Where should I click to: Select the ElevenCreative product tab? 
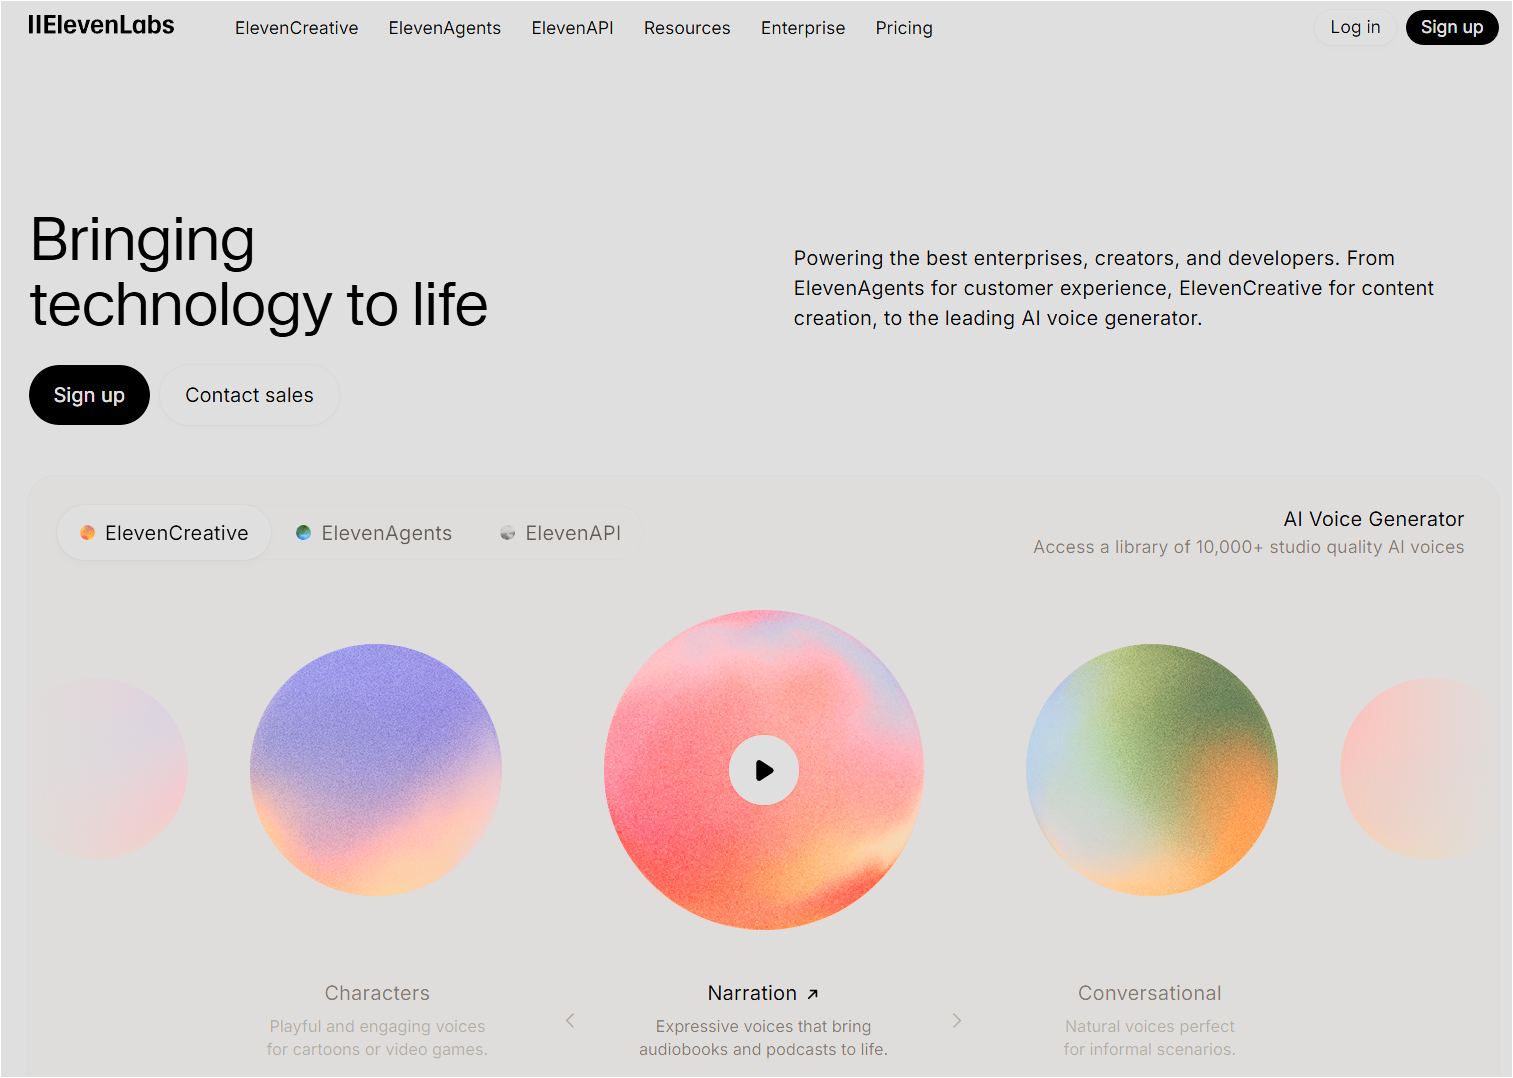(x=164, y=533)
